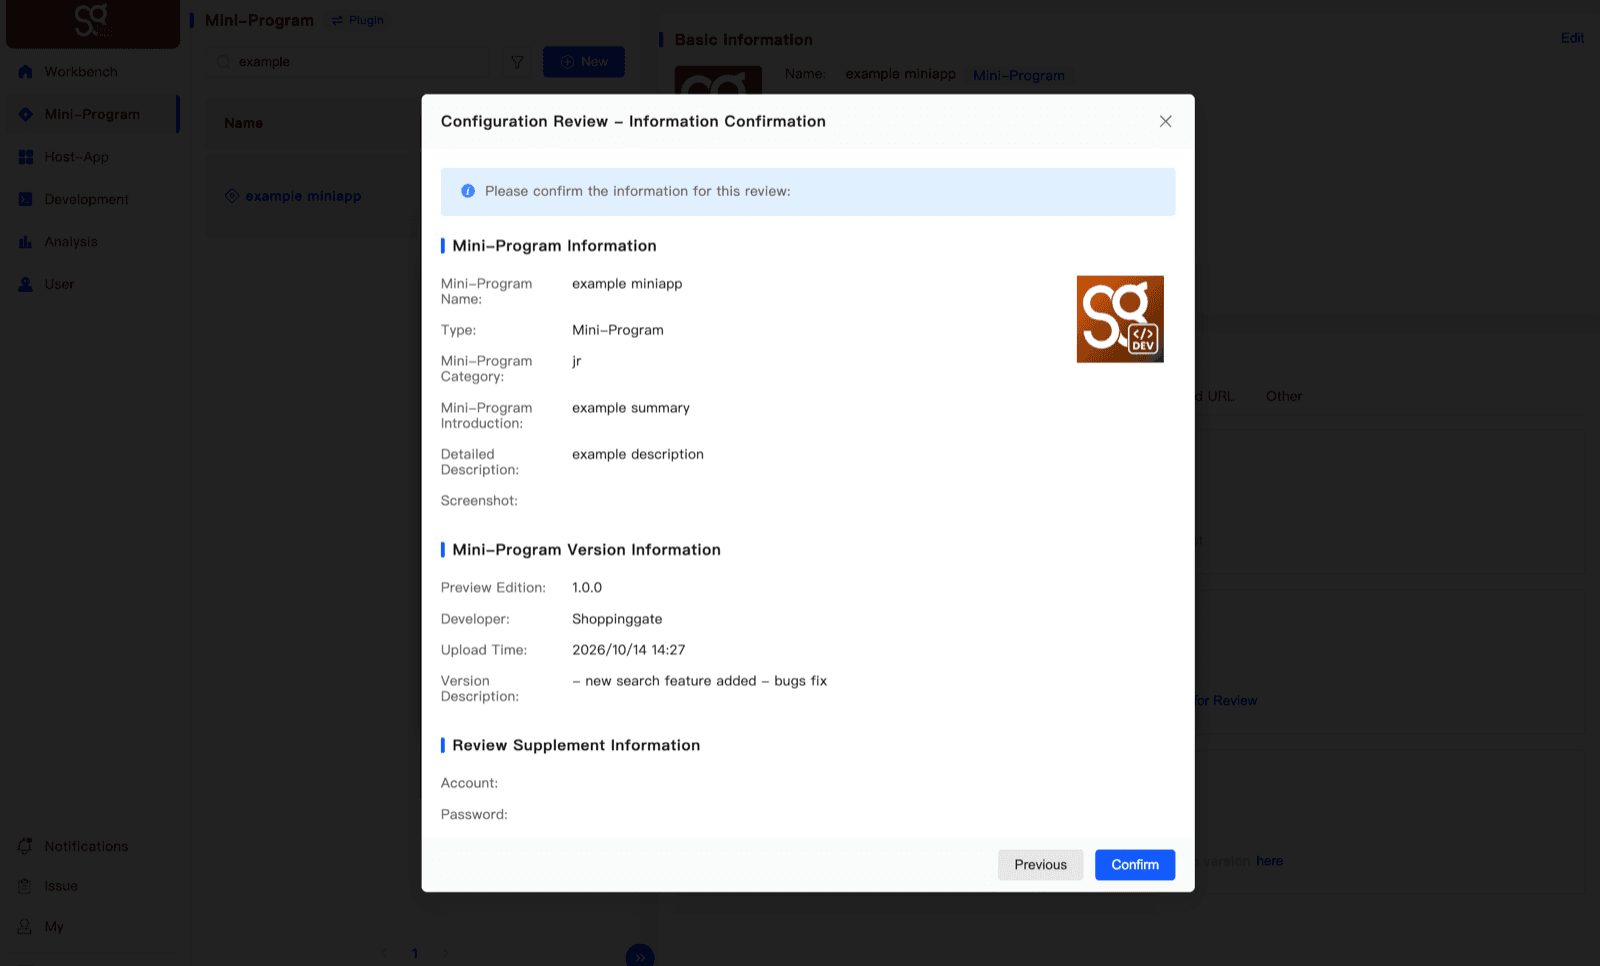
Task: Click the 'Shoppinggate' developer value
Action: pyautogui.click(x=617, y=619)
